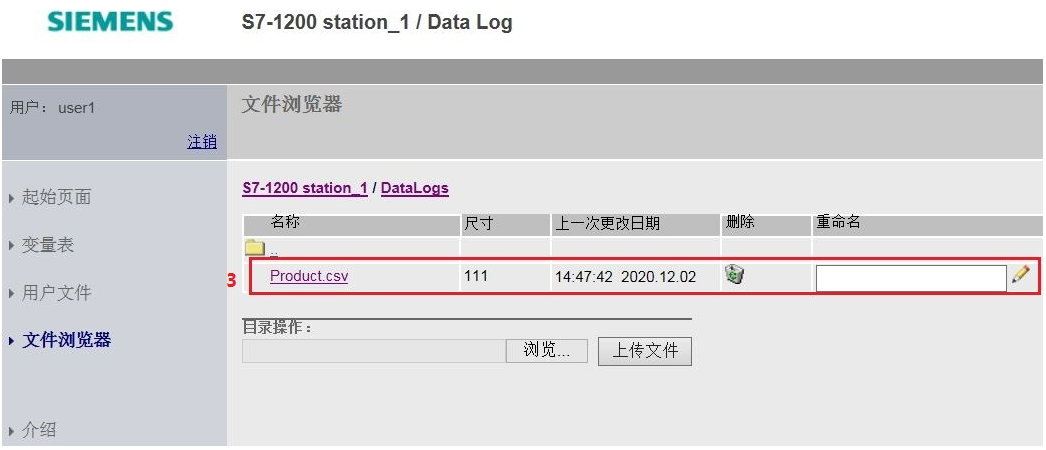Click the S7-1200 station_1 / Data Log title
This screenshot has width=1046, height=450.
tap(377, 22)
